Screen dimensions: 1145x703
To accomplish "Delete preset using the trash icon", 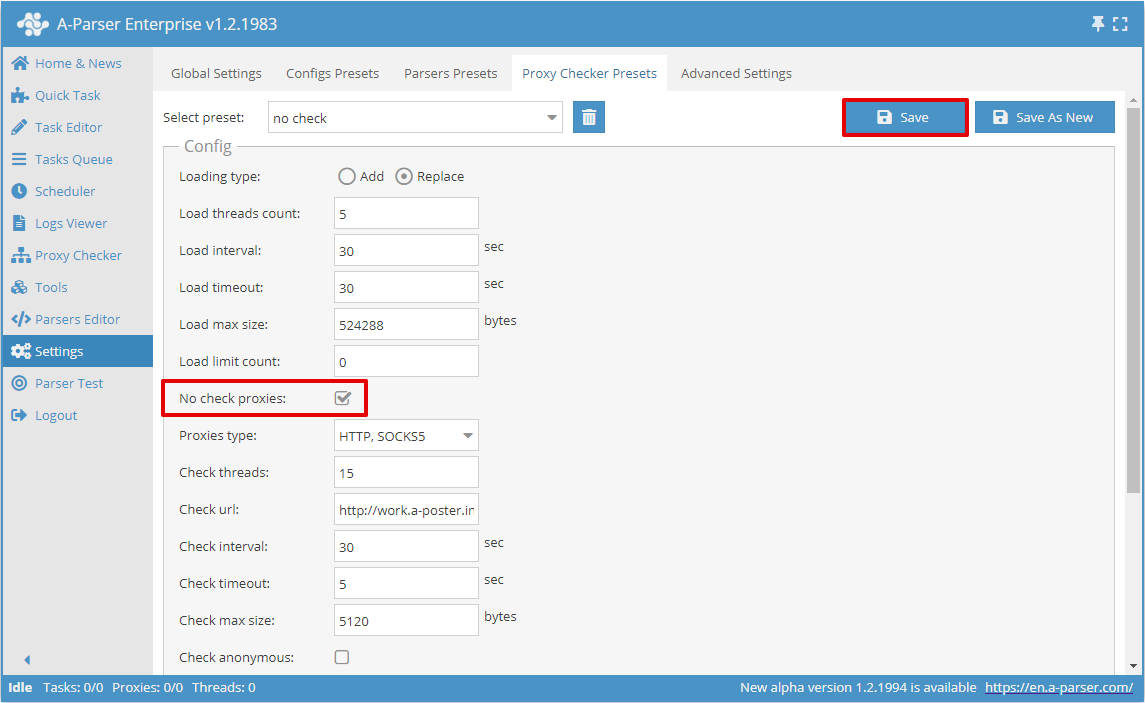I will pos(589,117).
